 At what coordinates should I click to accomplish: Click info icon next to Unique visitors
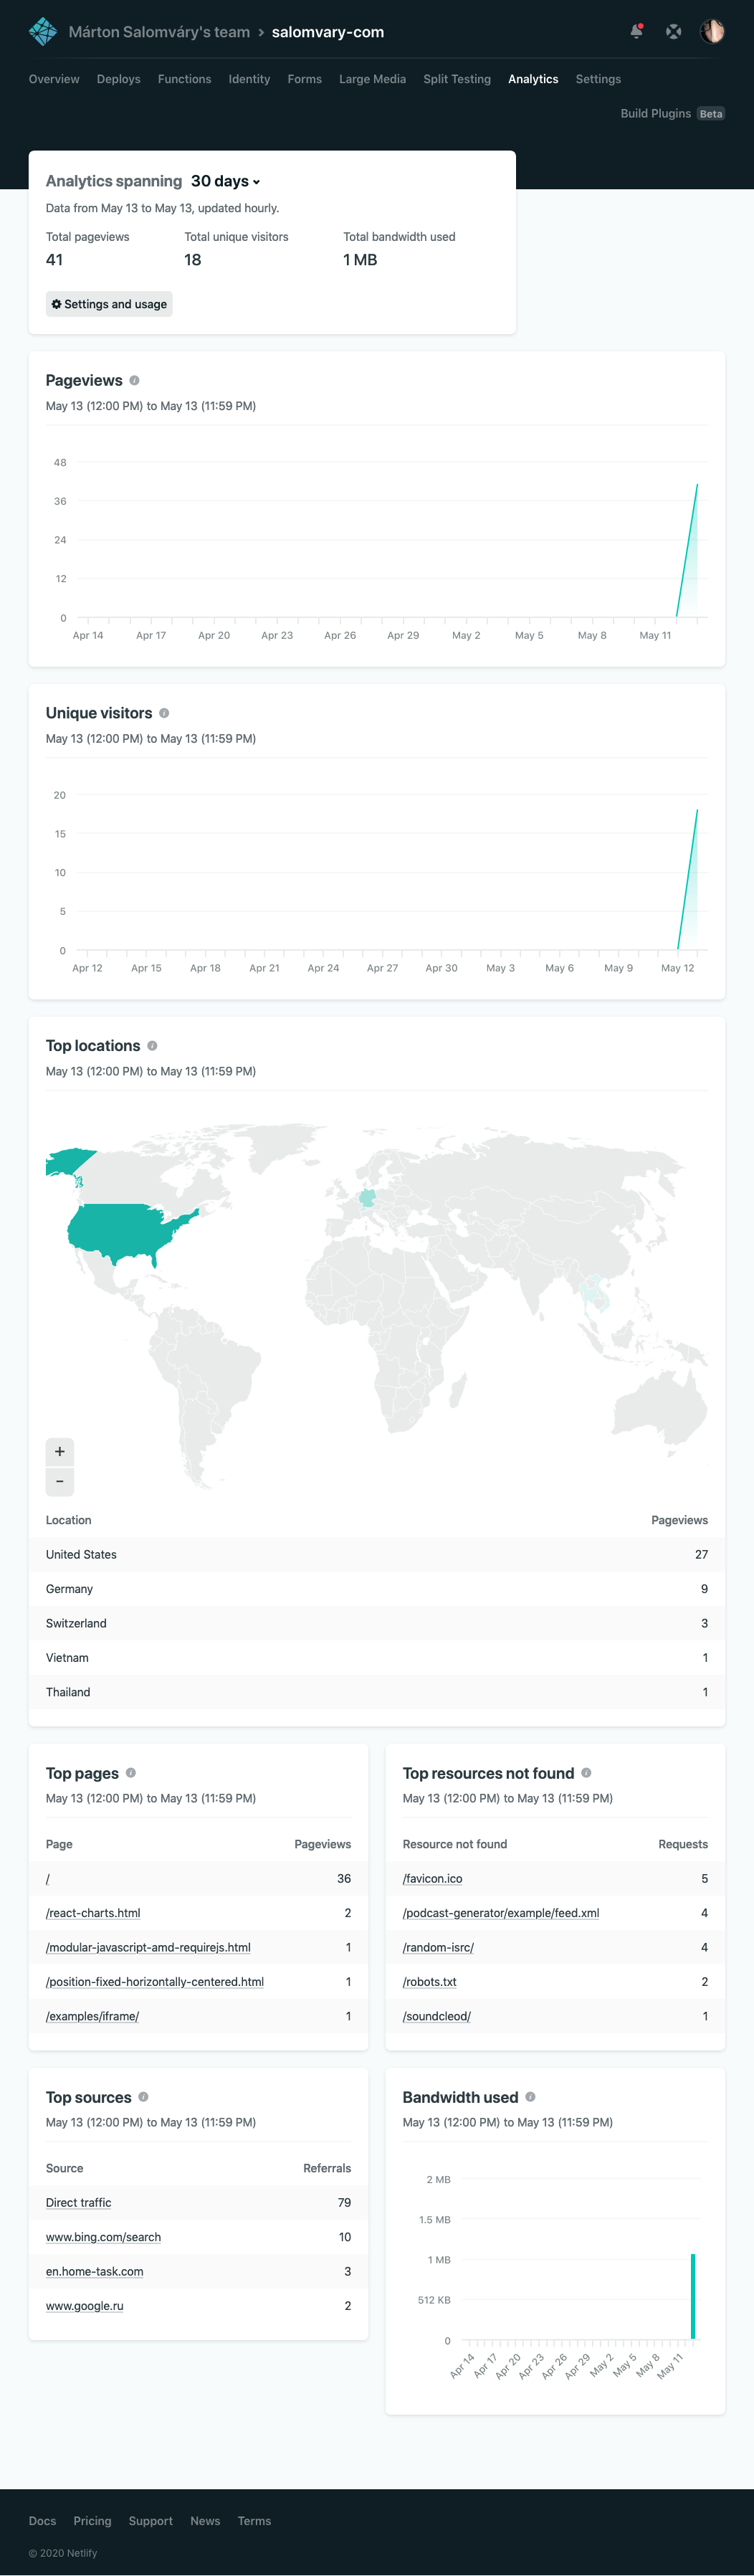(164, 714)
